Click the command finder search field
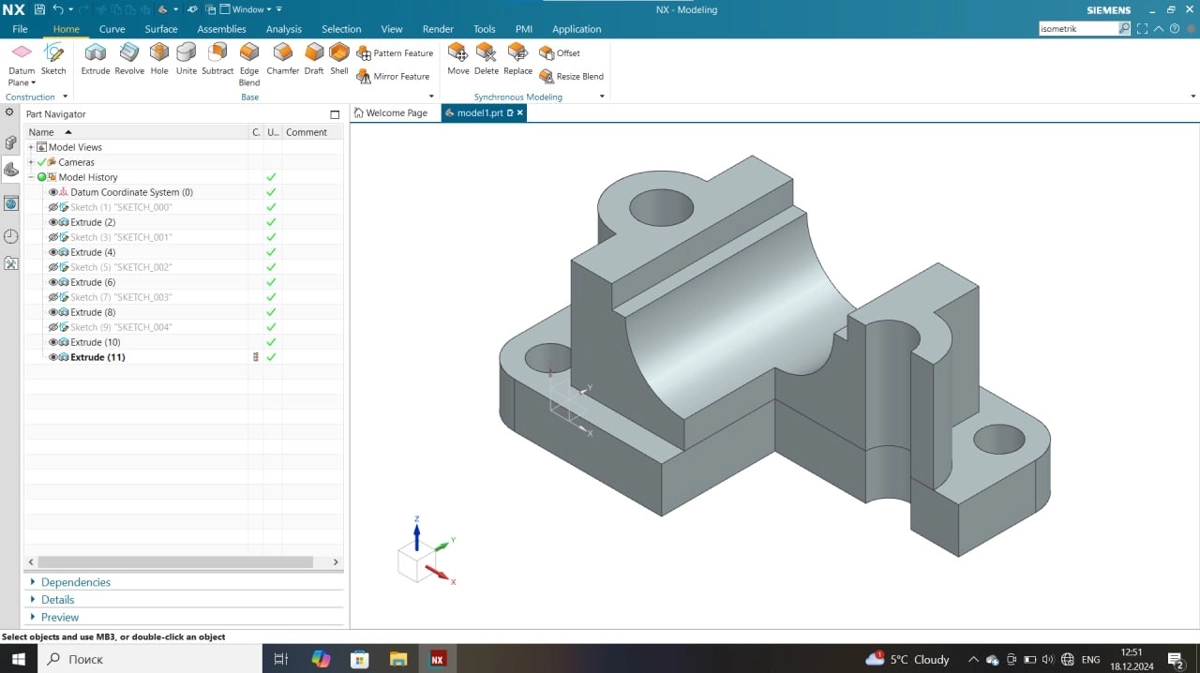The height and width of the screenshot is (673, 1200). 1077,29
